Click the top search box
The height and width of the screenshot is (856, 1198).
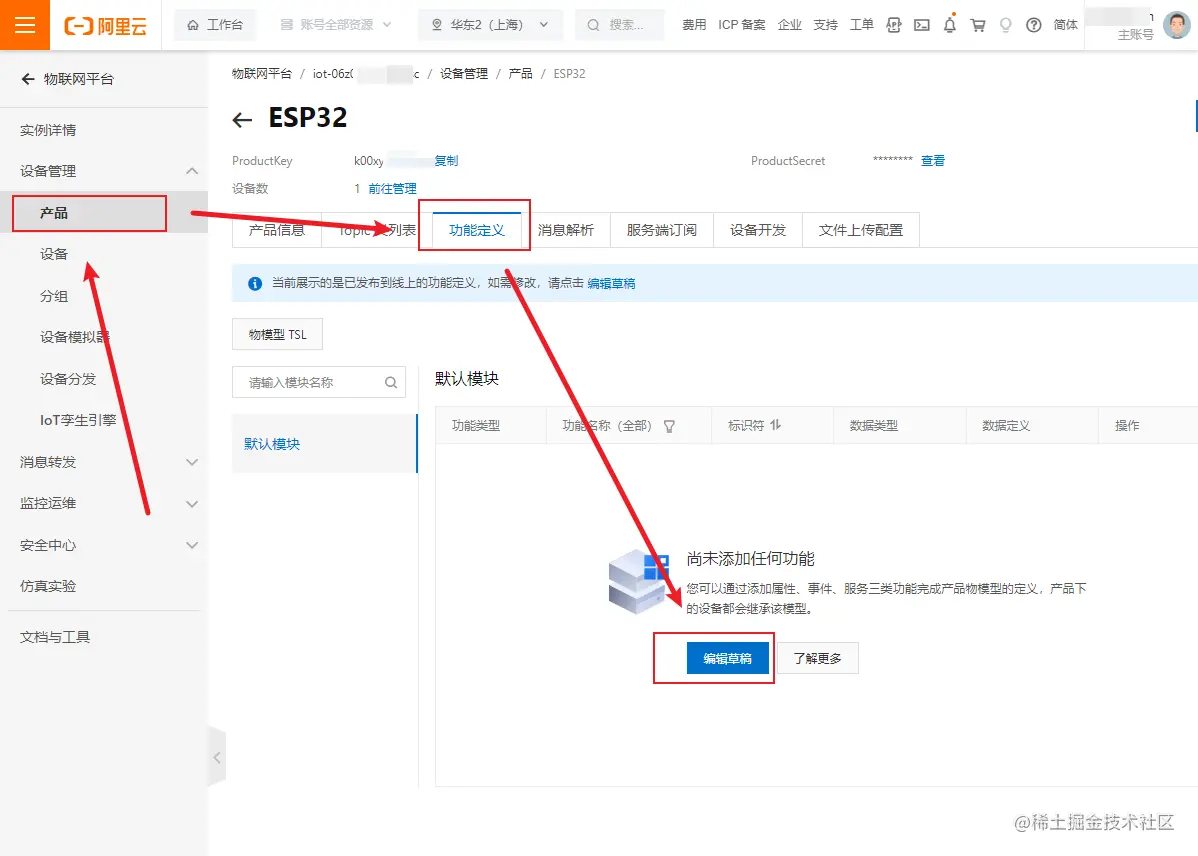point(619,24)
